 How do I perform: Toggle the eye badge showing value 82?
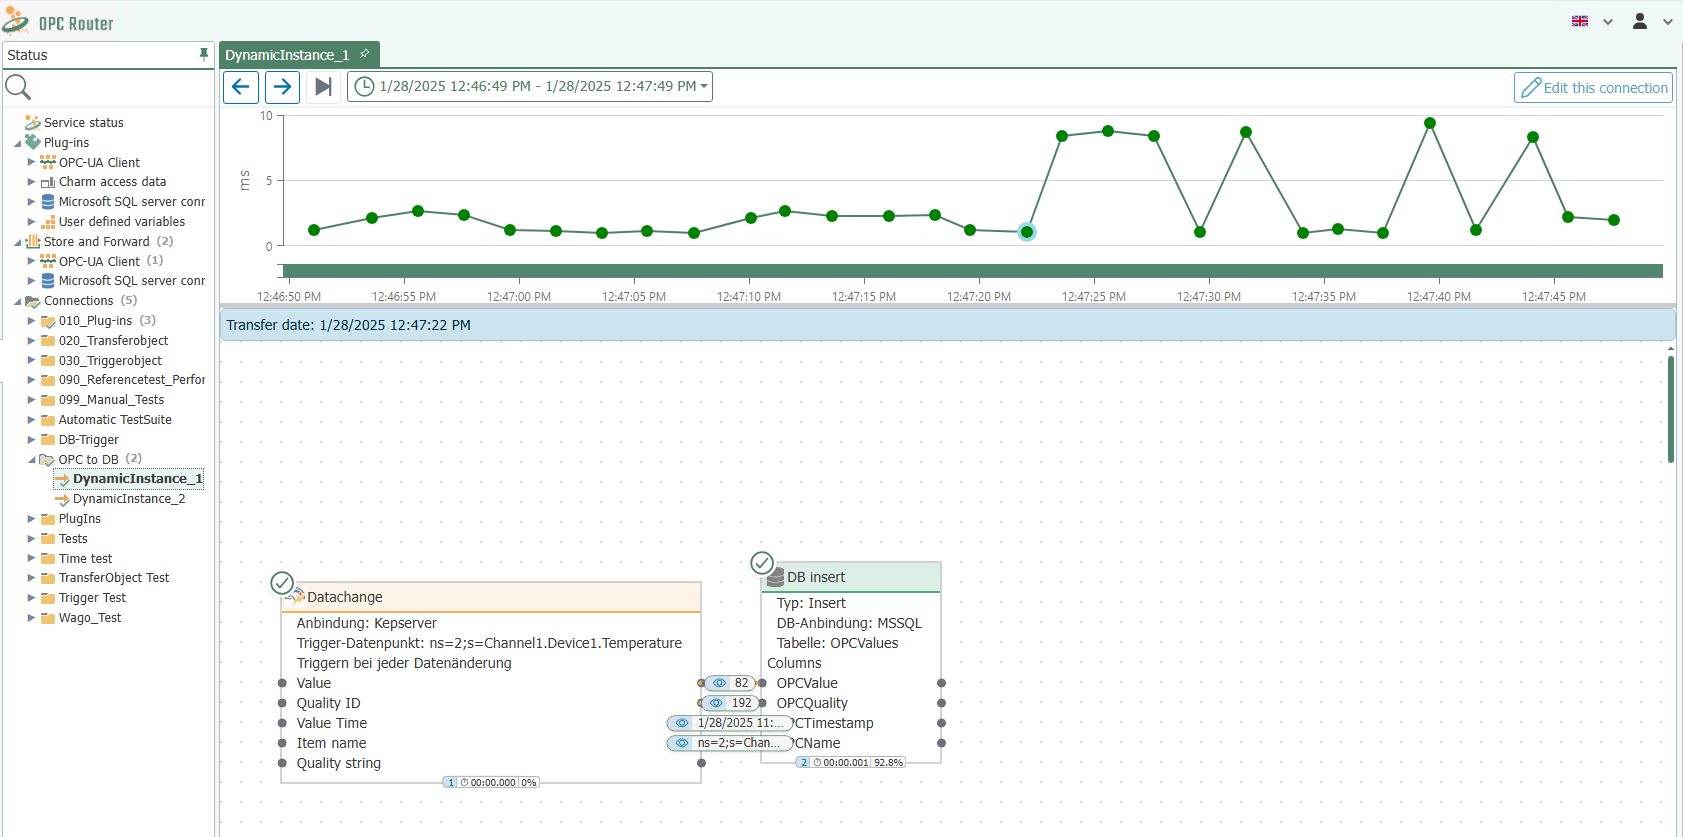pyautogui.click(x=730, y=683)
